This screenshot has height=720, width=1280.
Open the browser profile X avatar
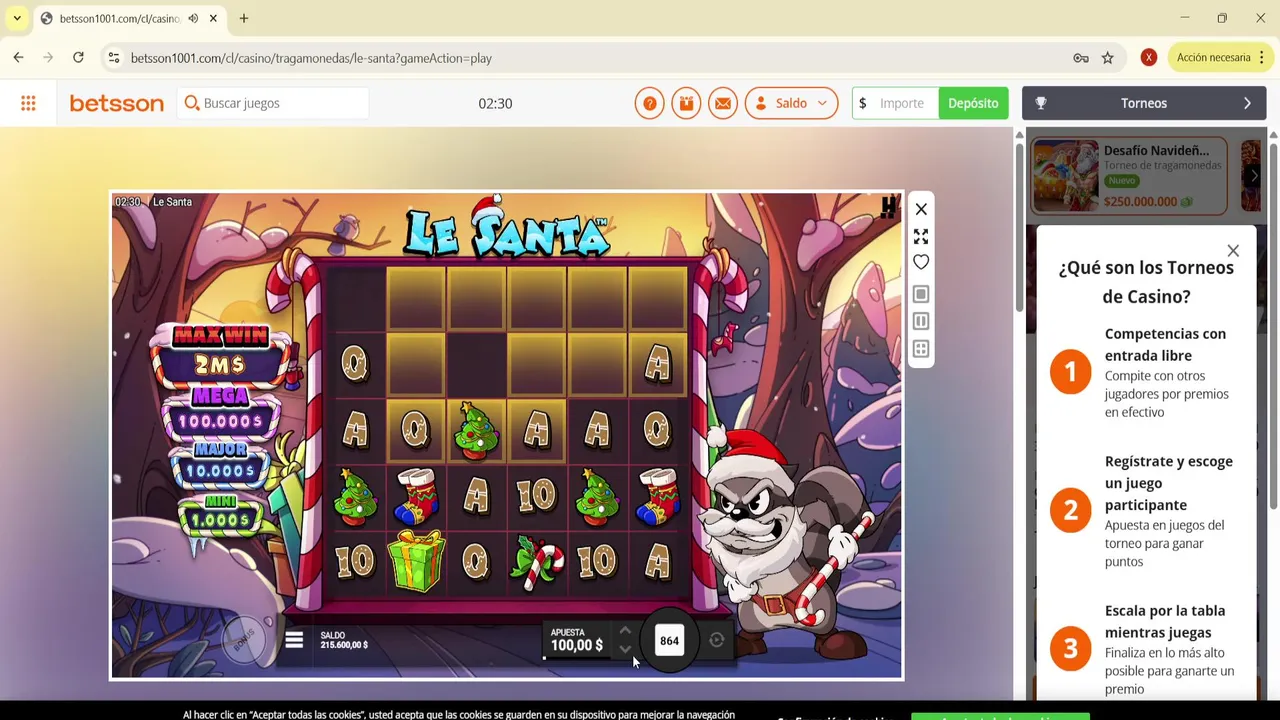pos(1149,58)
